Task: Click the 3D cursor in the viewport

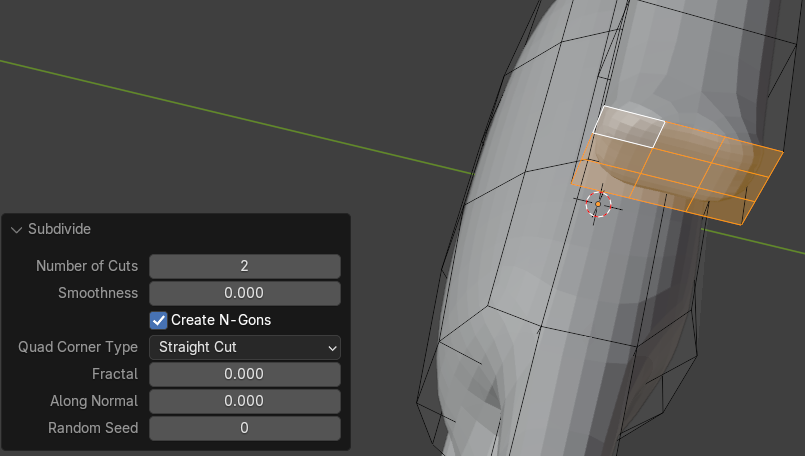Action: 598,204
